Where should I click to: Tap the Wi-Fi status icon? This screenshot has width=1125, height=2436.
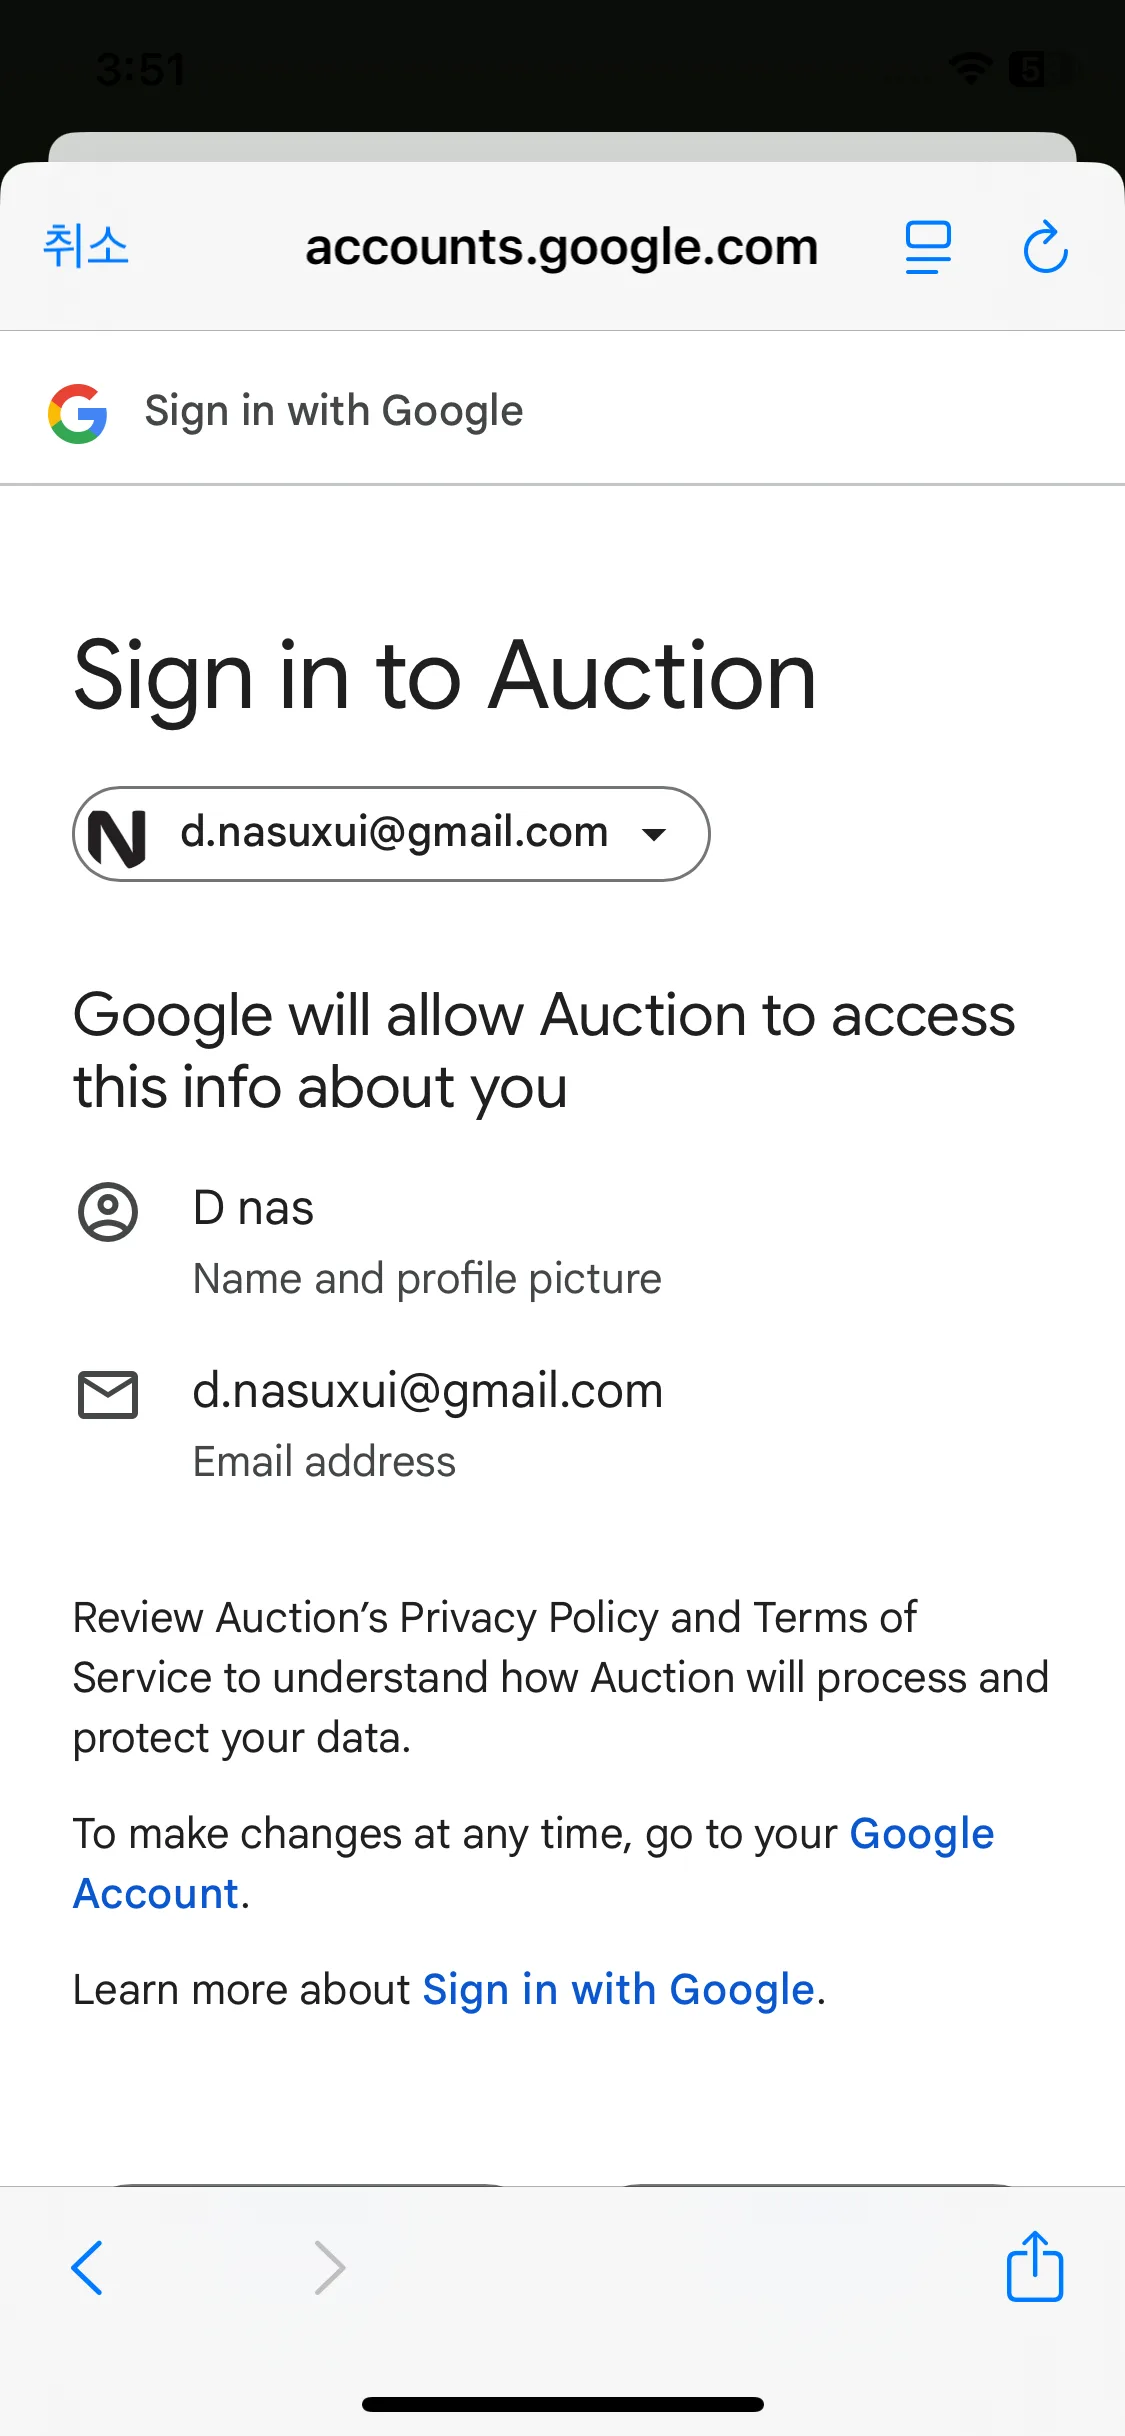click(969, 69)
